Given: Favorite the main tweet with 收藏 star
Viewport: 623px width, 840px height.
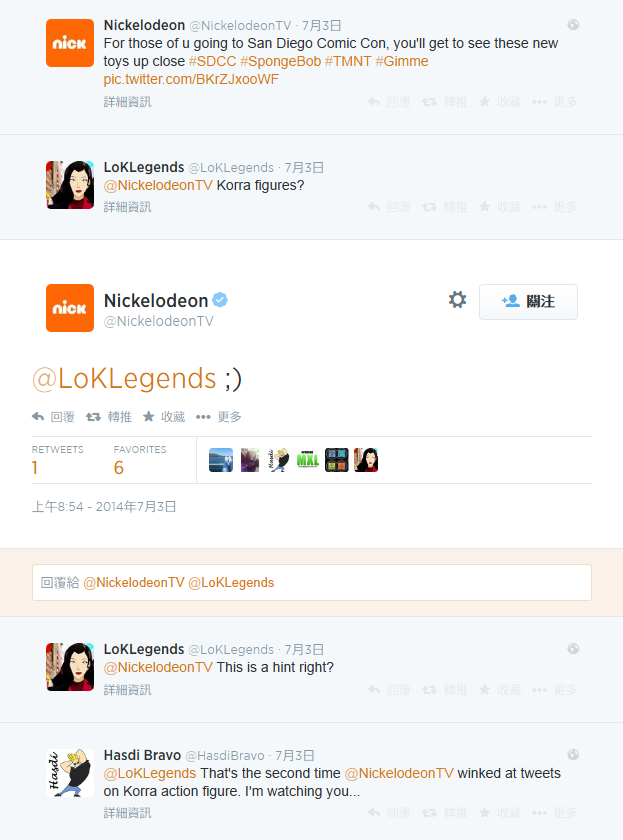Looking at the screenshot, I should point(164,417).
